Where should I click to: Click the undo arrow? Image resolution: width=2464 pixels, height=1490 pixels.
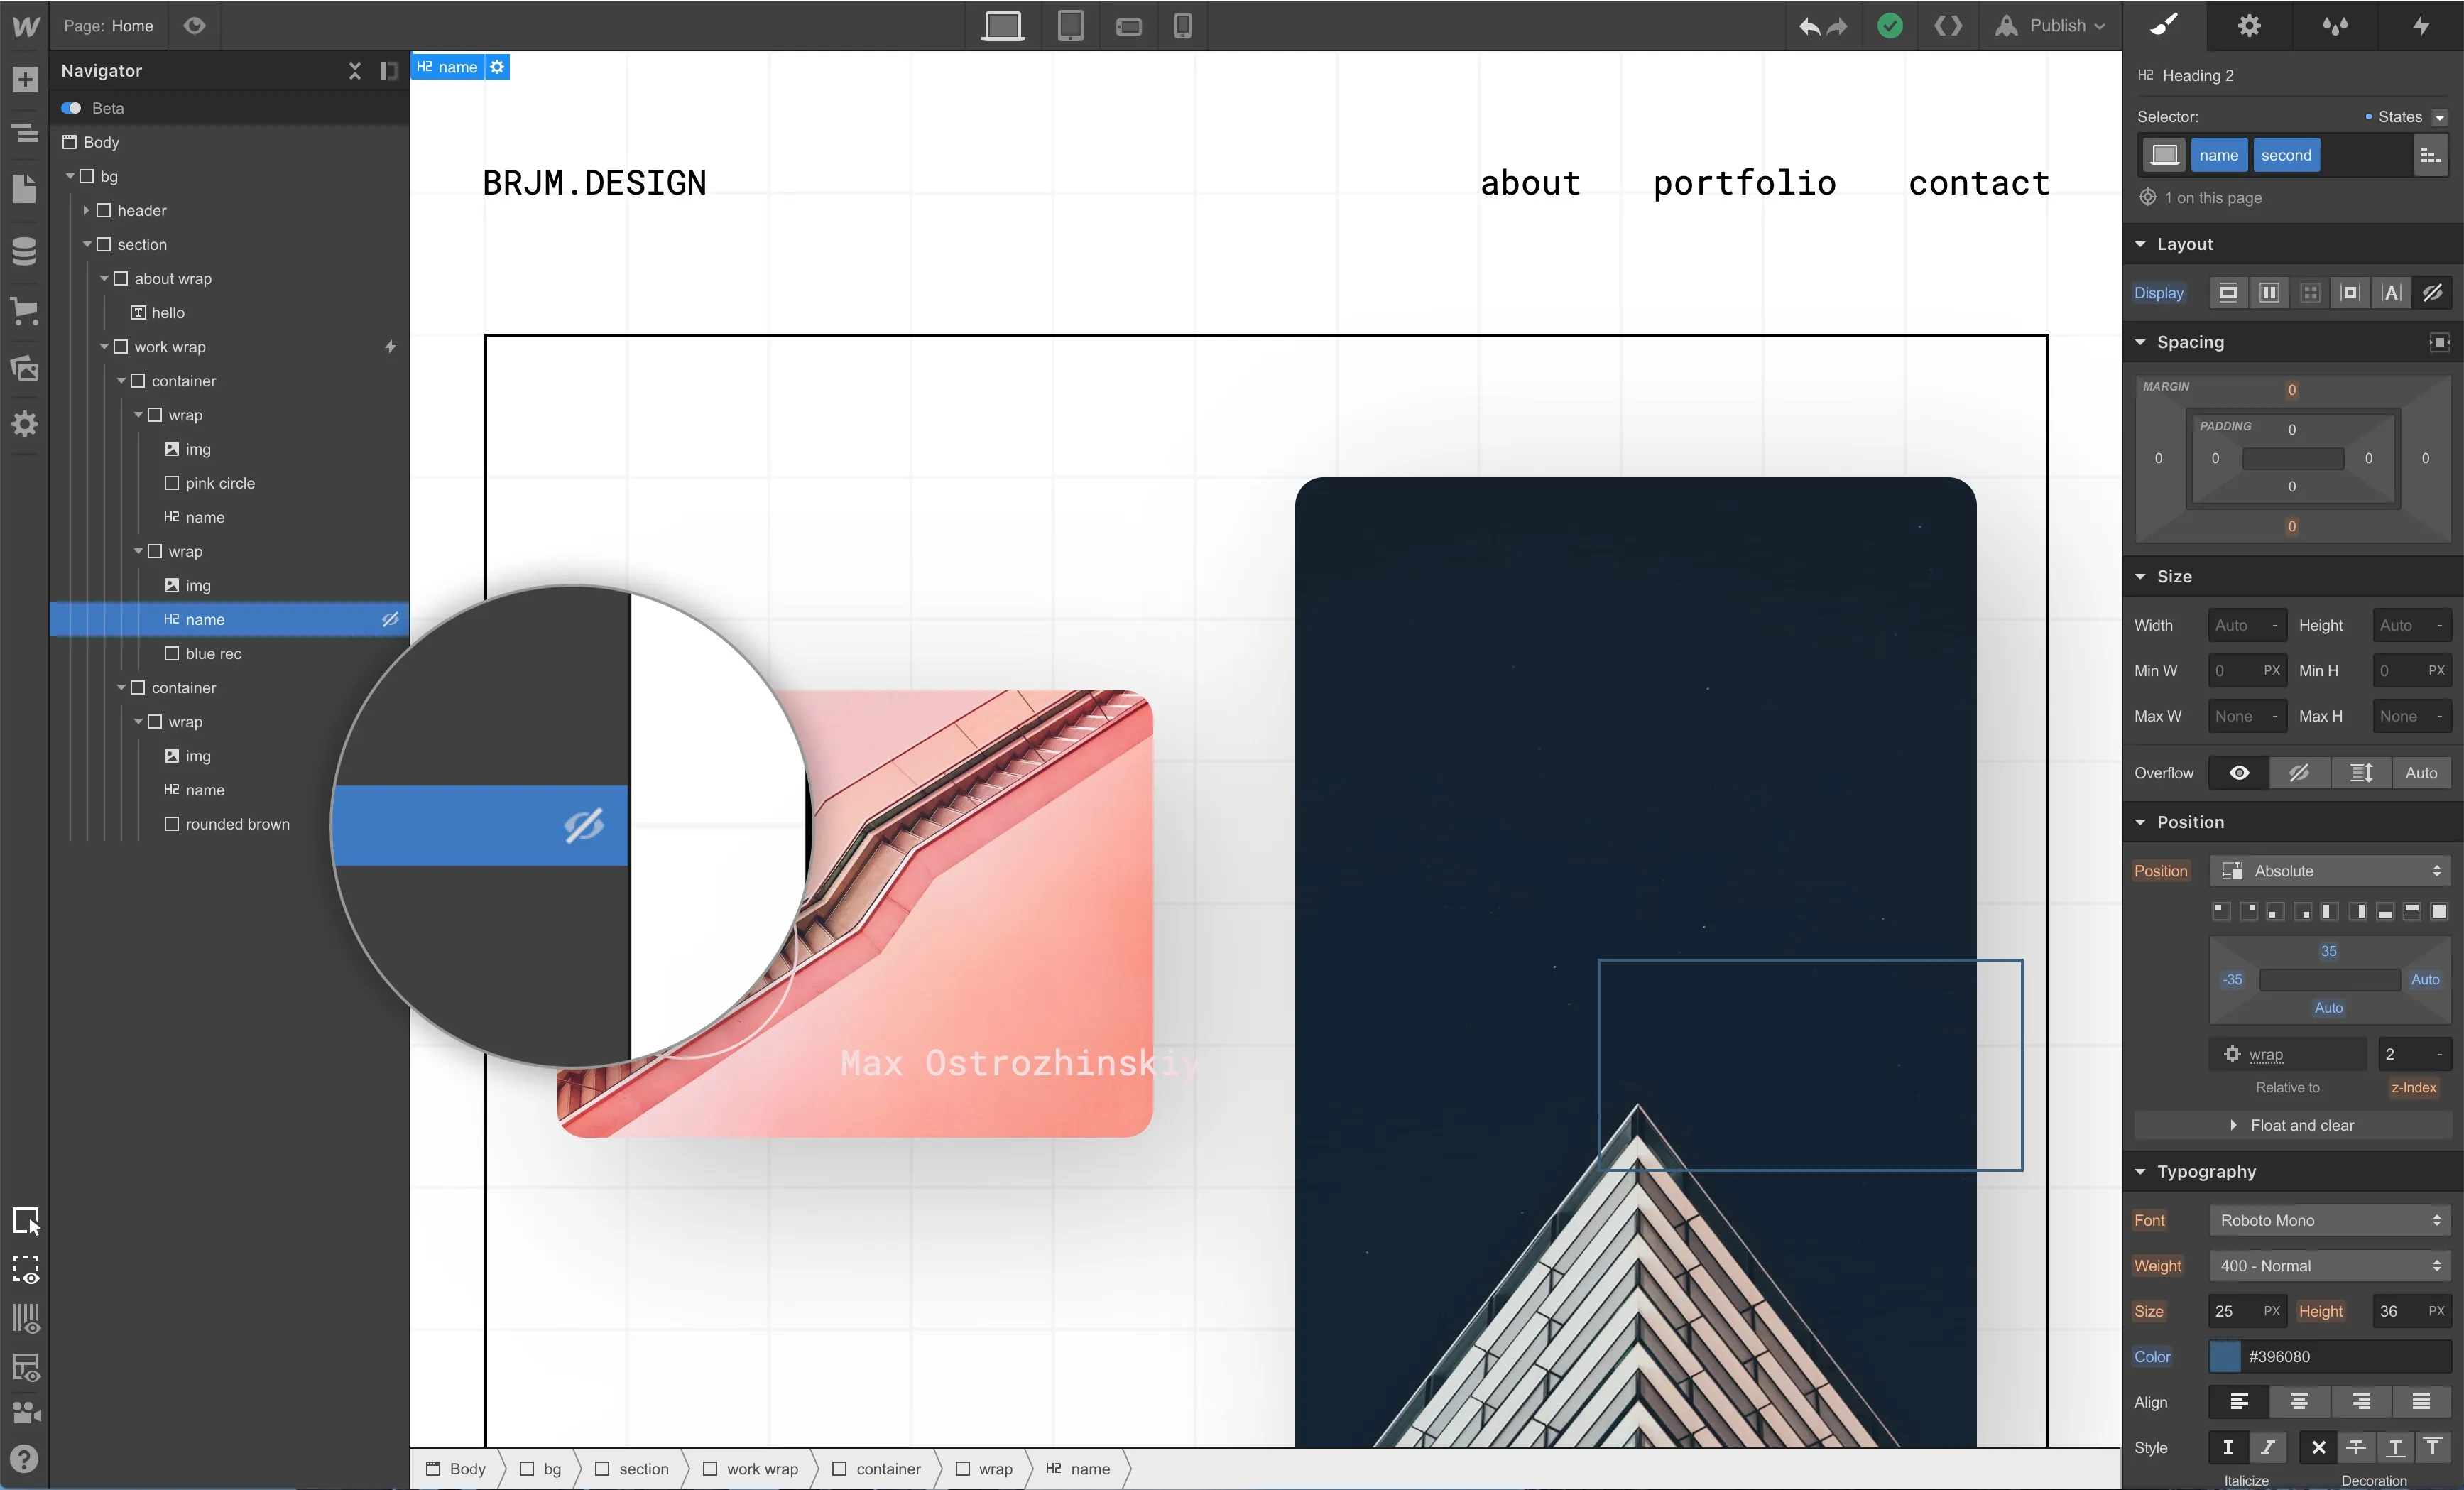[1809, 26]
